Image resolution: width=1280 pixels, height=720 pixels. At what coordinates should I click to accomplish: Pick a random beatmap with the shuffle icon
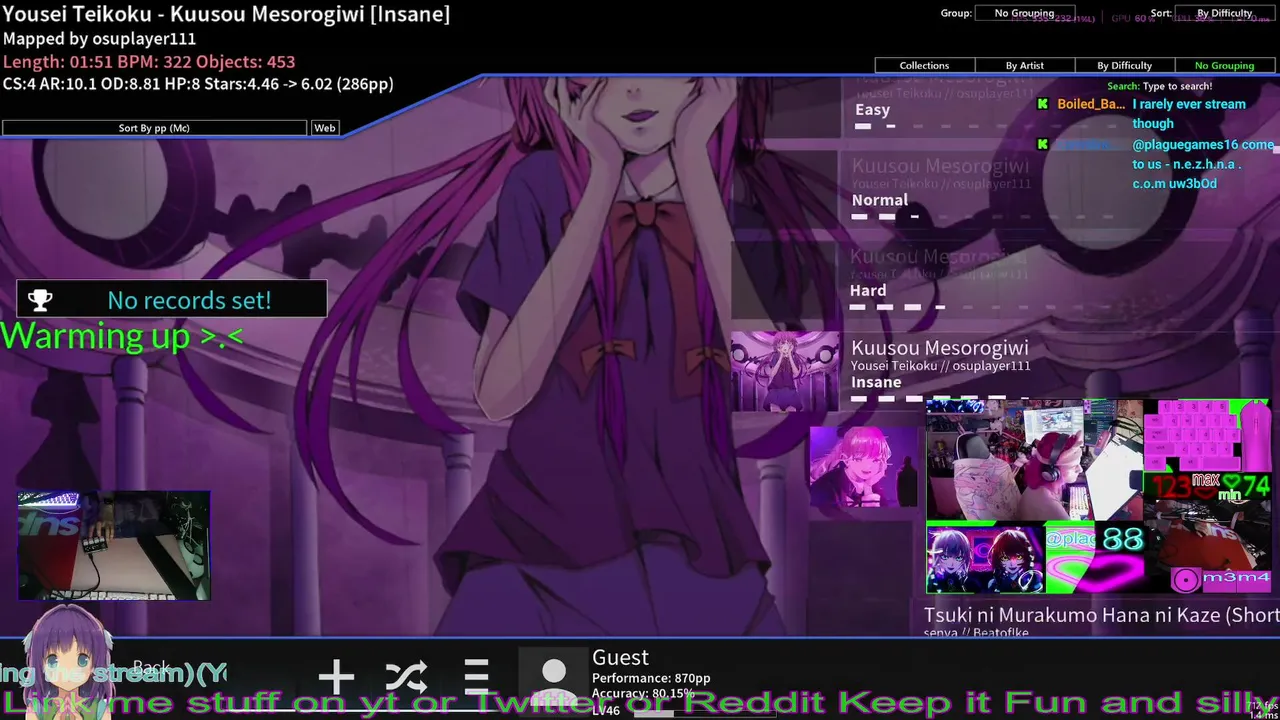[406, 677]
